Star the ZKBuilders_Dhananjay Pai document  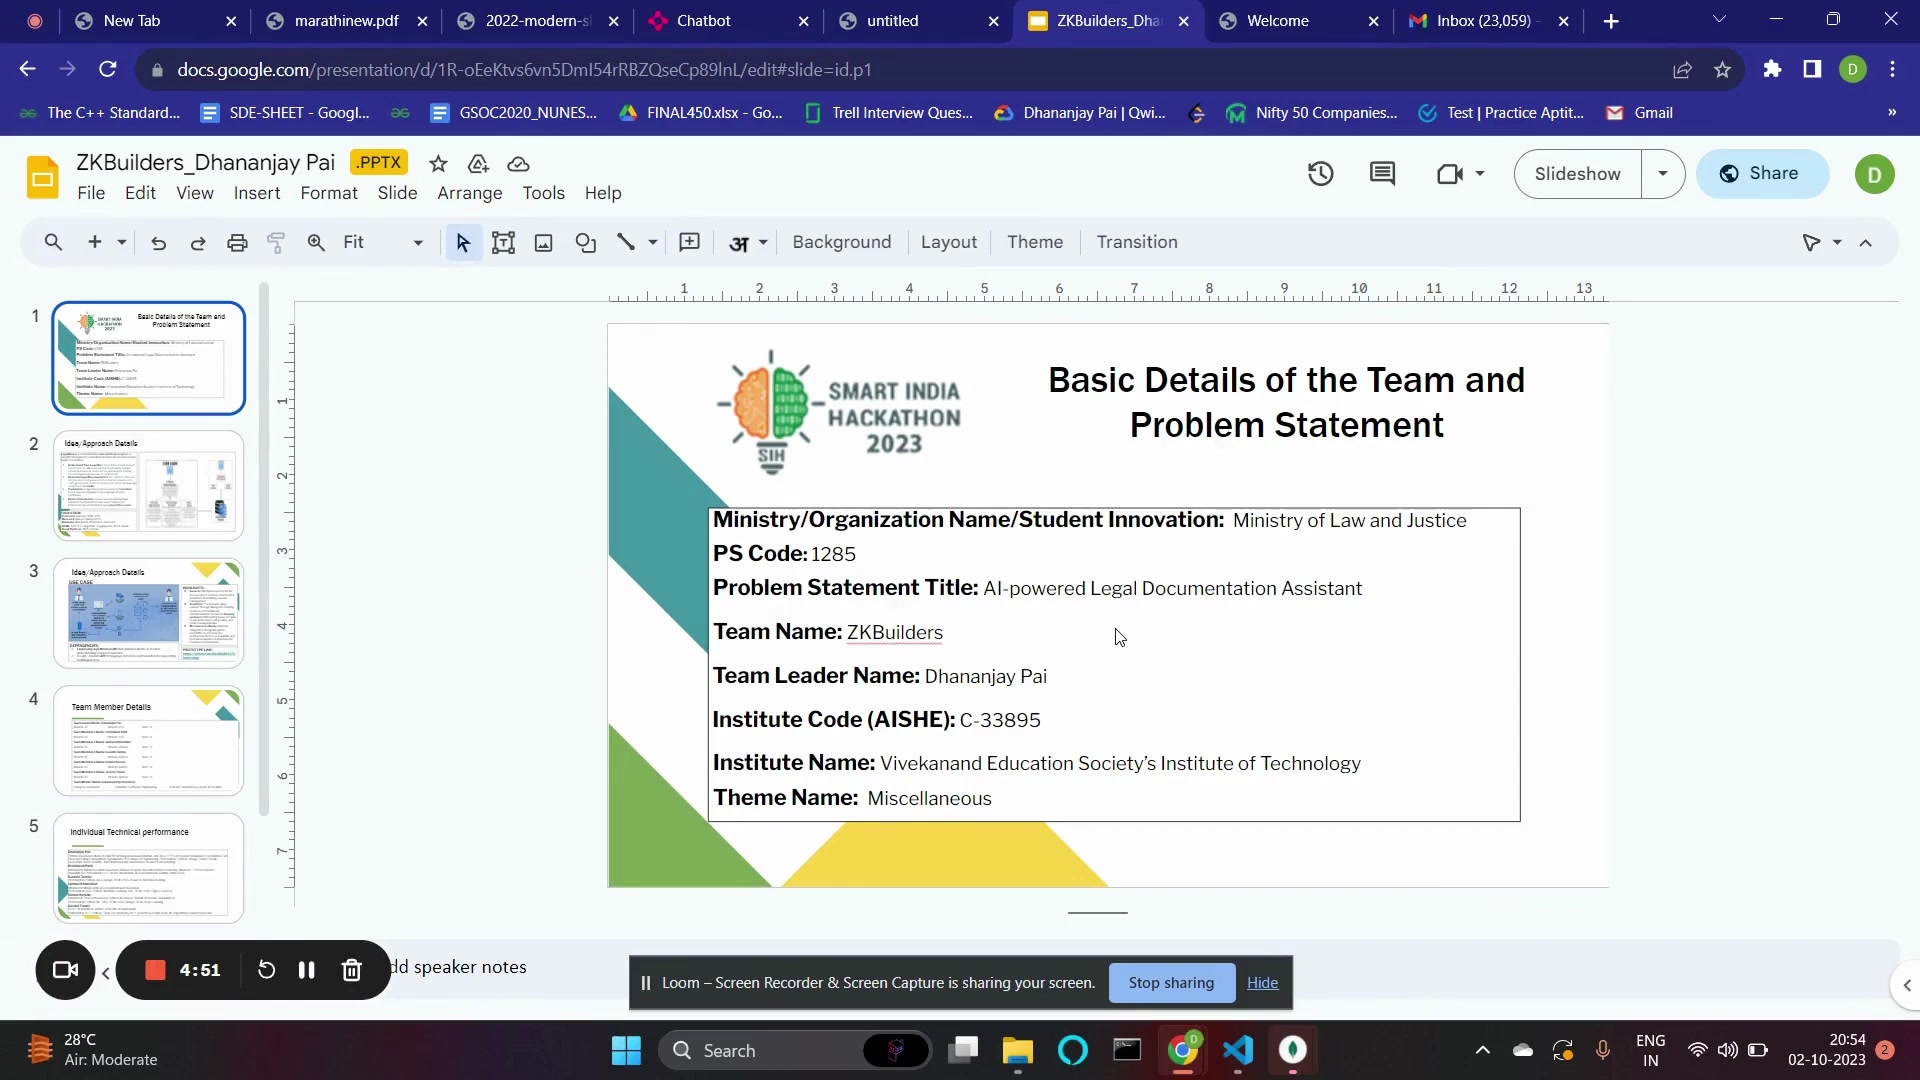coord(438,163)
